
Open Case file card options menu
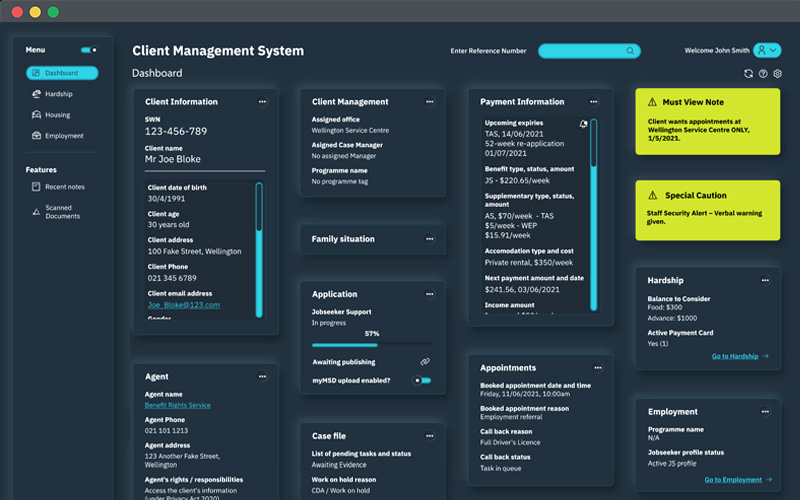pyautogui.click(x=430, y=436)
